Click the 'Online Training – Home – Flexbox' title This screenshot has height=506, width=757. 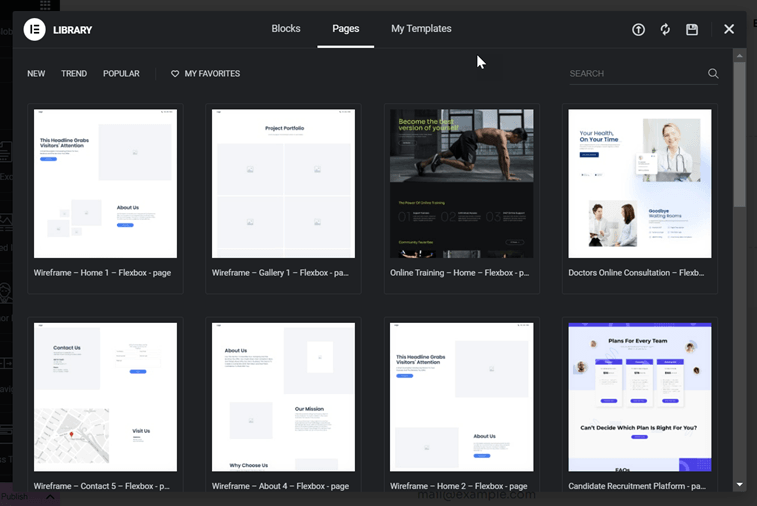pos(460,273)
